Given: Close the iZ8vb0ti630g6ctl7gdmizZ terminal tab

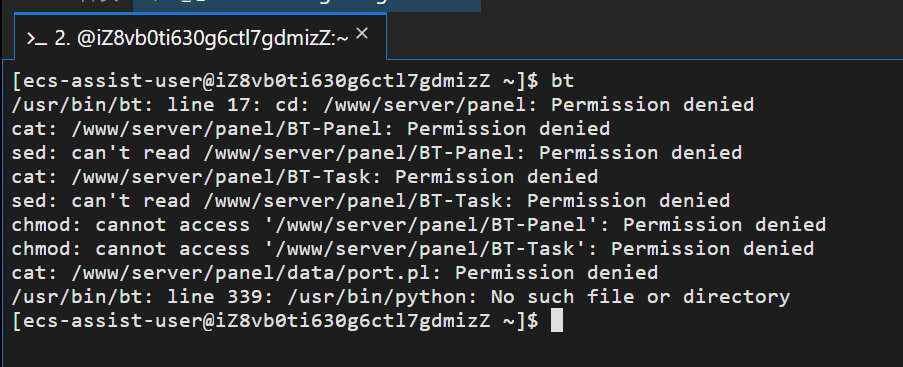Looking at the screenshot, I should tap(362, 34).
